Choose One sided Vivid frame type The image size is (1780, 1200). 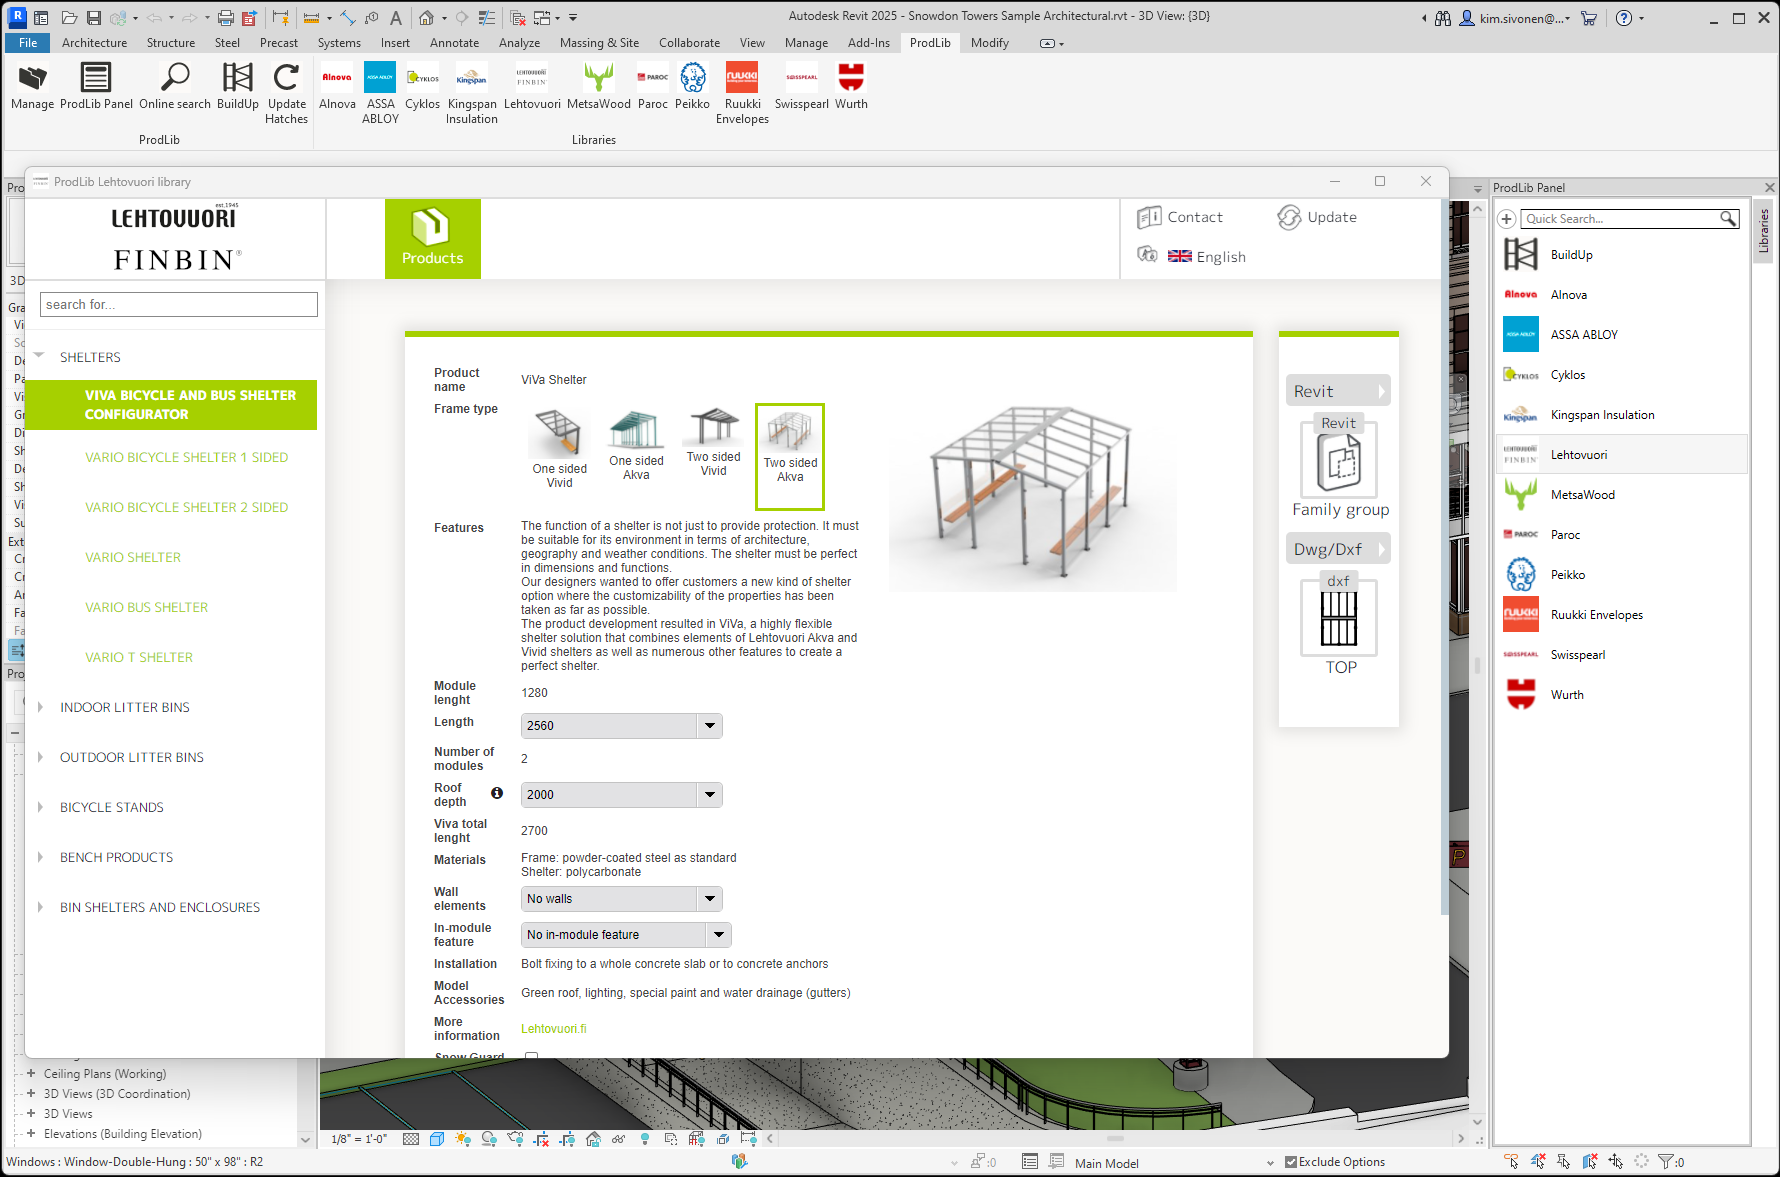point(559,449)
